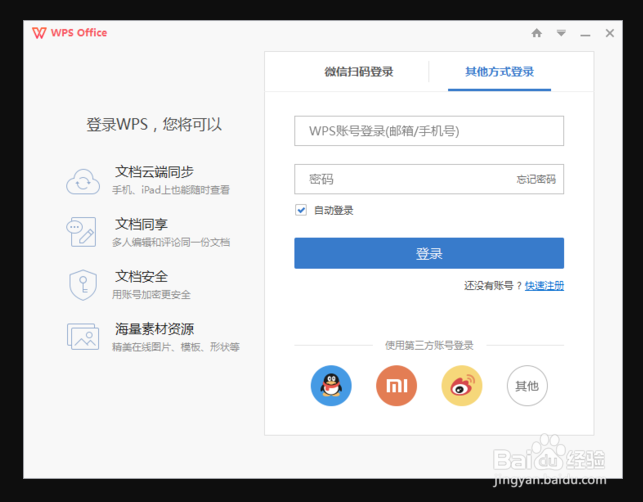The height and width of the screenshot is (502, 643).
Task: Open the 其他 third-party login options
Action: pyautogui.click(x=527, y=386)
